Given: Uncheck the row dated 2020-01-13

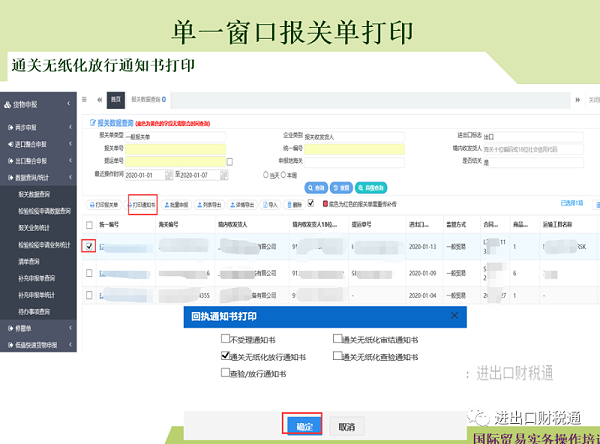Looking at the screenshot, I should 89,246.
